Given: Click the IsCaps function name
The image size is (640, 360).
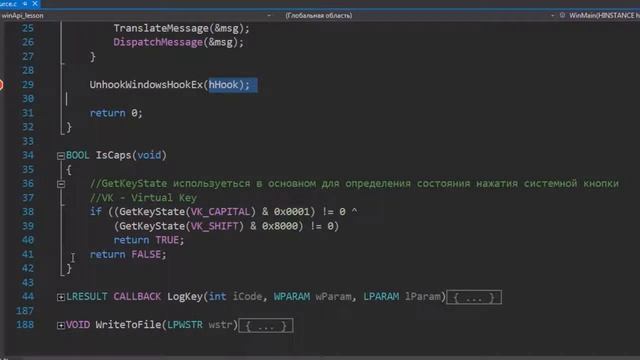Looking at the screenshot, I should pos(113,155).
